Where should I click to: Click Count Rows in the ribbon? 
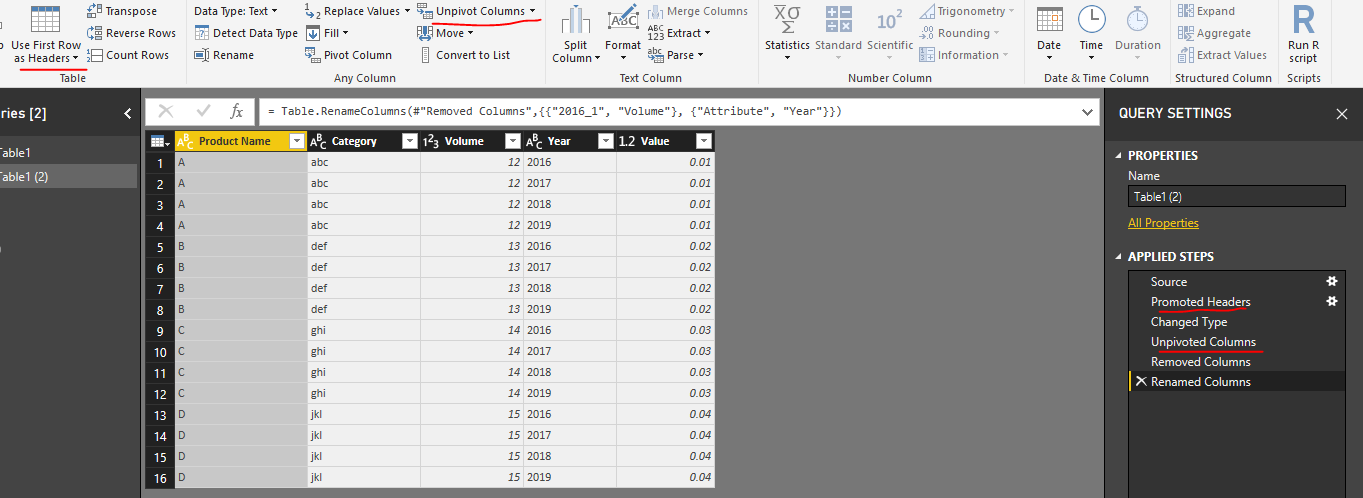click(x=127, y=55)
